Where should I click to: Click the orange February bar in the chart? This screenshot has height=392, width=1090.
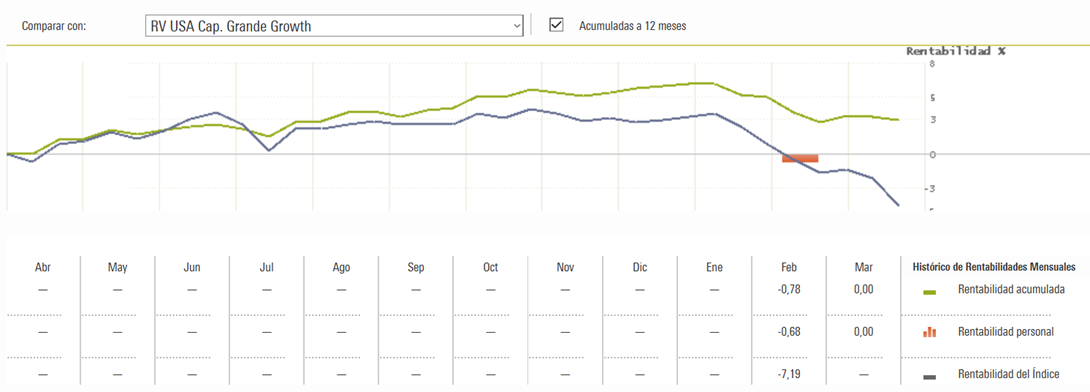(800, 158)
